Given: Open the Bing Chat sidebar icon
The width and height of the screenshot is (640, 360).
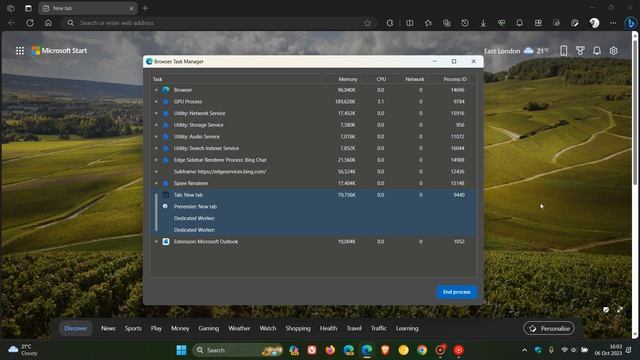Looking at the screenshot, I should point(631,23).
